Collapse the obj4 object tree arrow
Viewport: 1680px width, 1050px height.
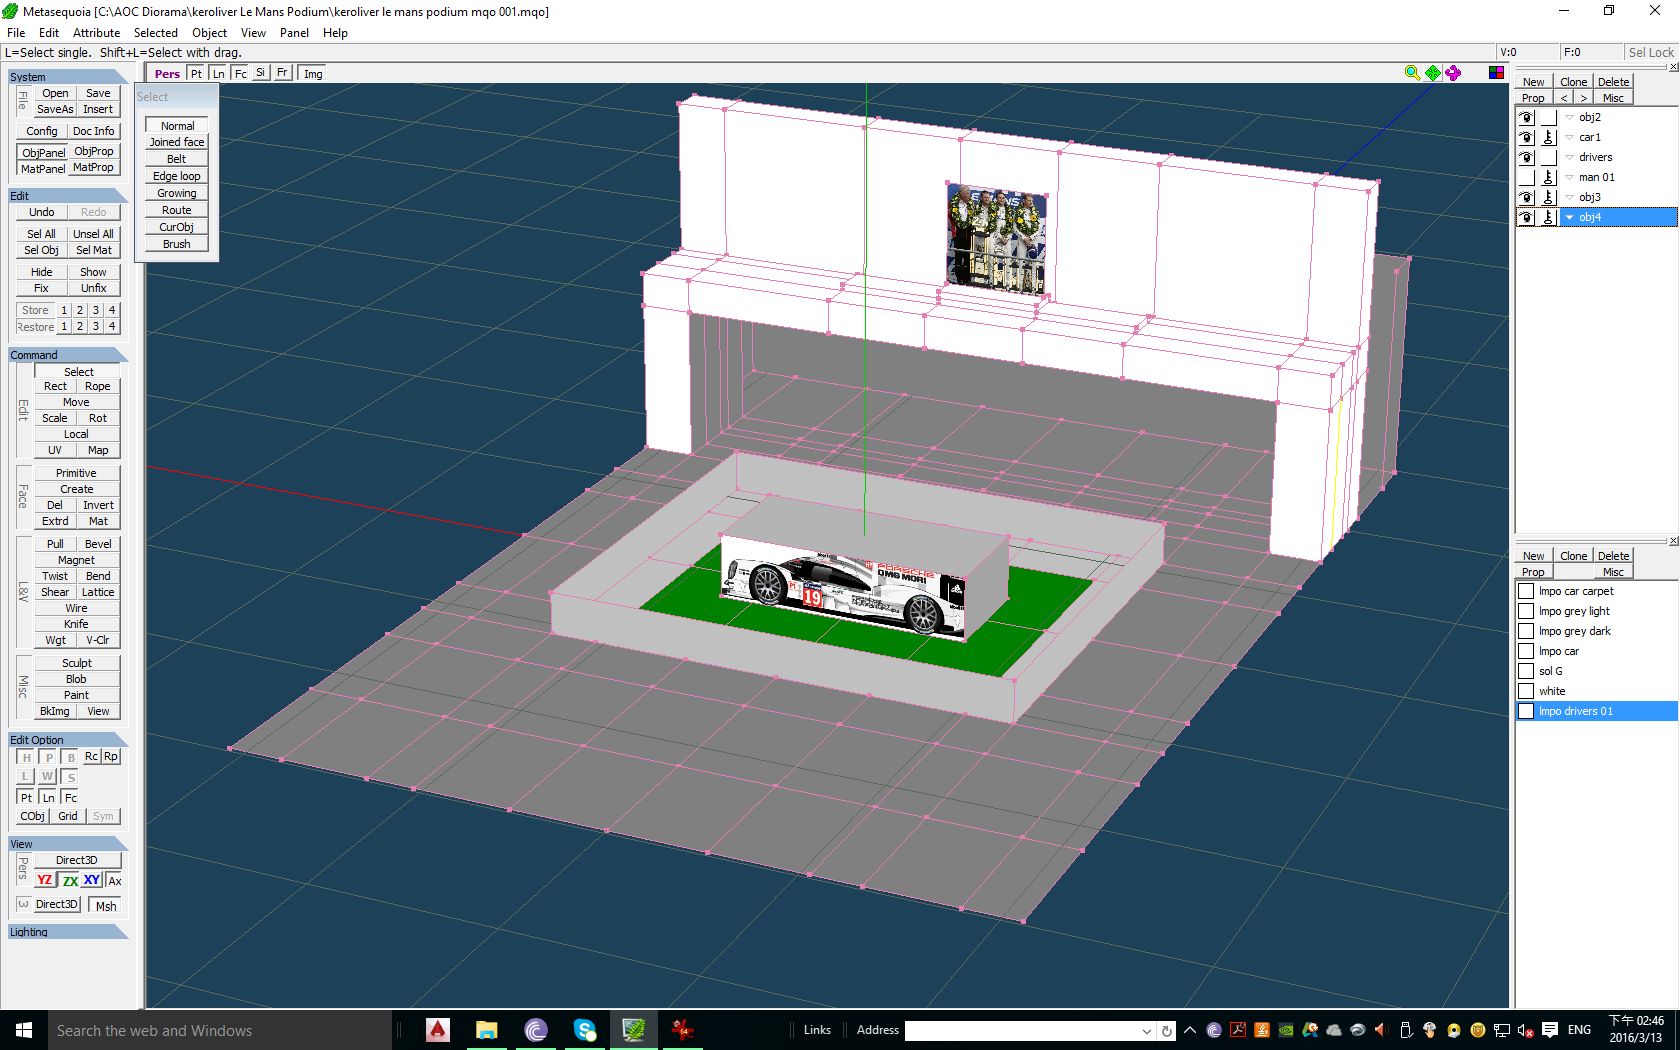click(1570, 217)
